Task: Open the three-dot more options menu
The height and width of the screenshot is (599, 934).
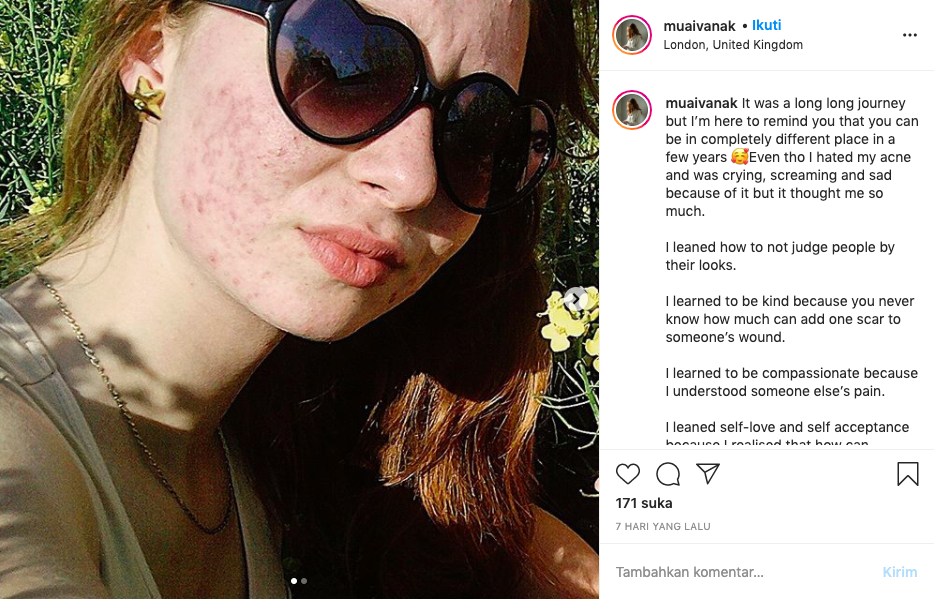Action: [909, 35]
